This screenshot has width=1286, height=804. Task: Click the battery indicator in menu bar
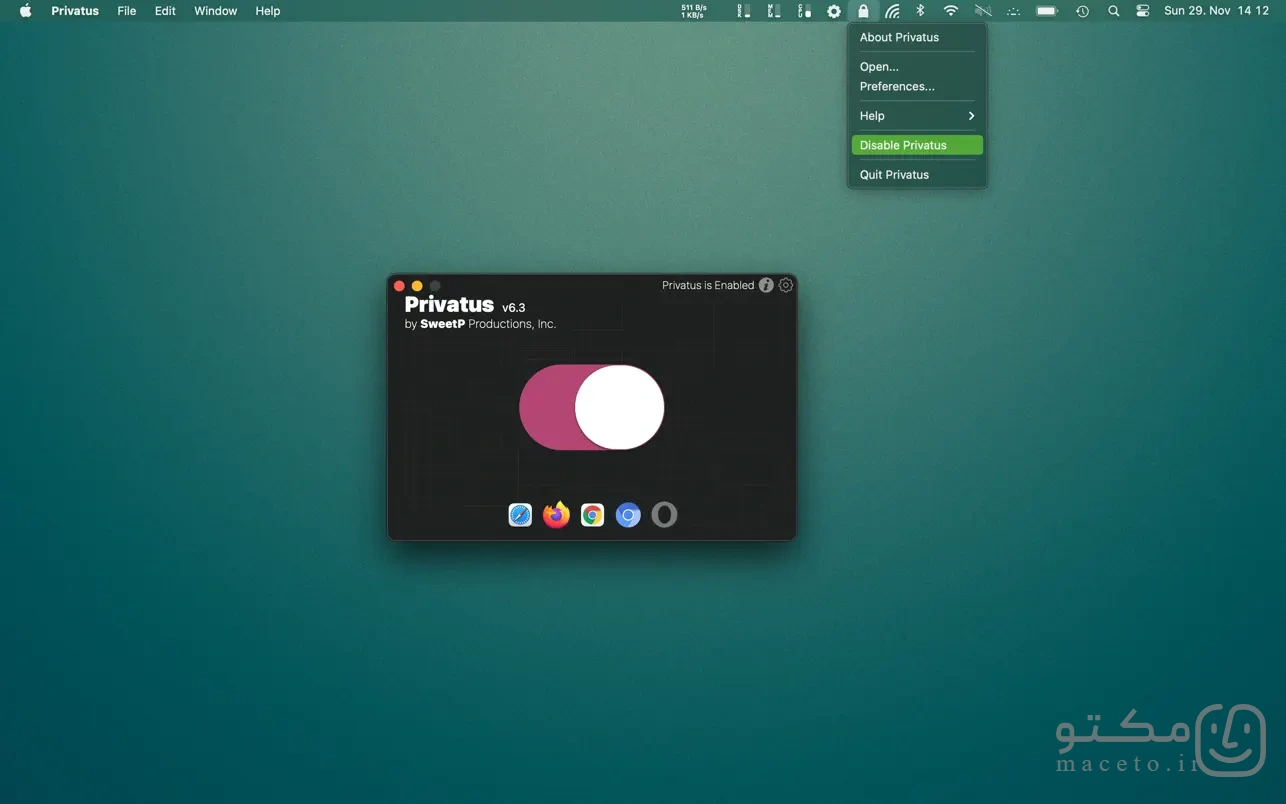tap(1047, 11)
